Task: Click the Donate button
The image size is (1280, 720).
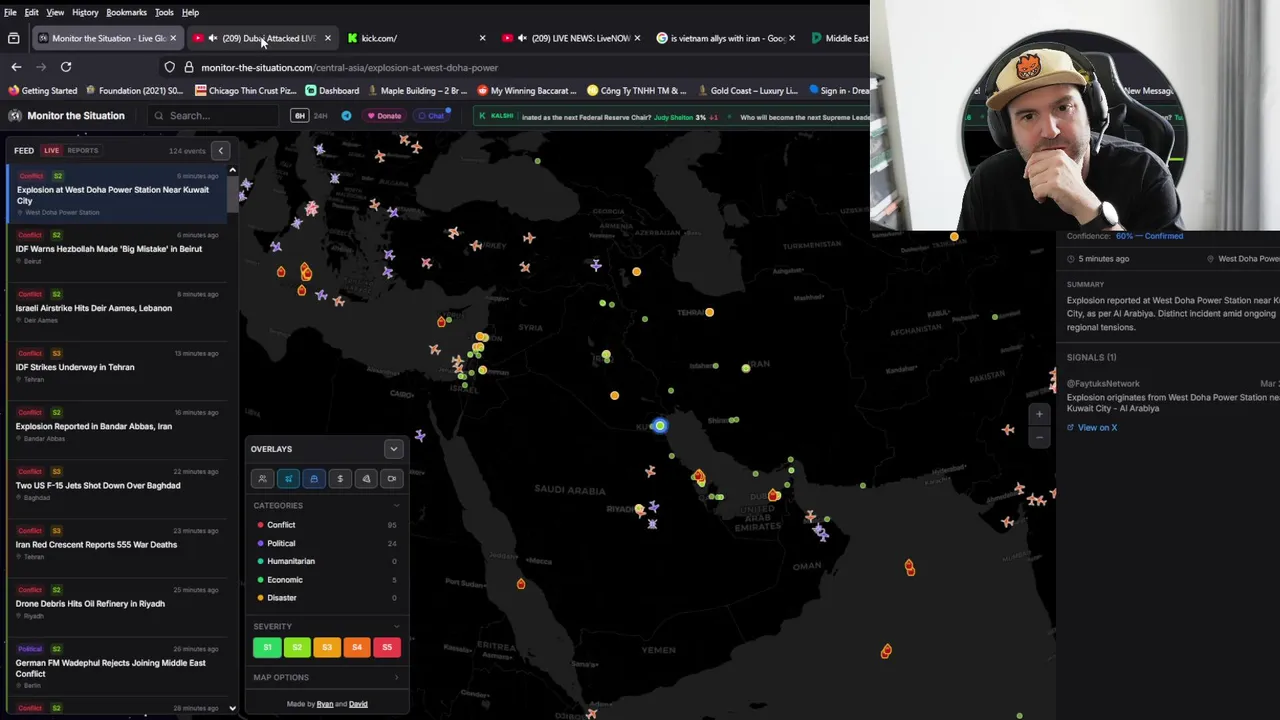Action: tap(384, 116)
